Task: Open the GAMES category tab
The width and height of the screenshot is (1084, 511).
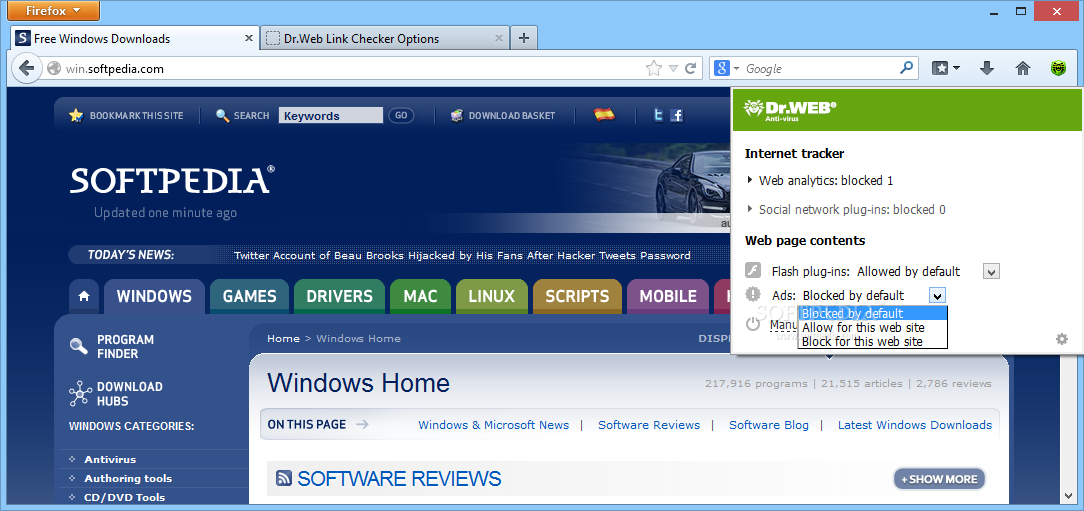Action: 250,297
